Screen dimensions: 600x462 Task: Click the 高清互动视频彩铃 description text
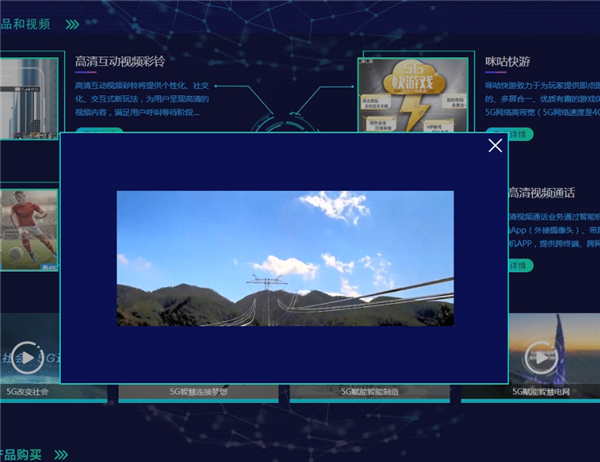pos(142,99)
